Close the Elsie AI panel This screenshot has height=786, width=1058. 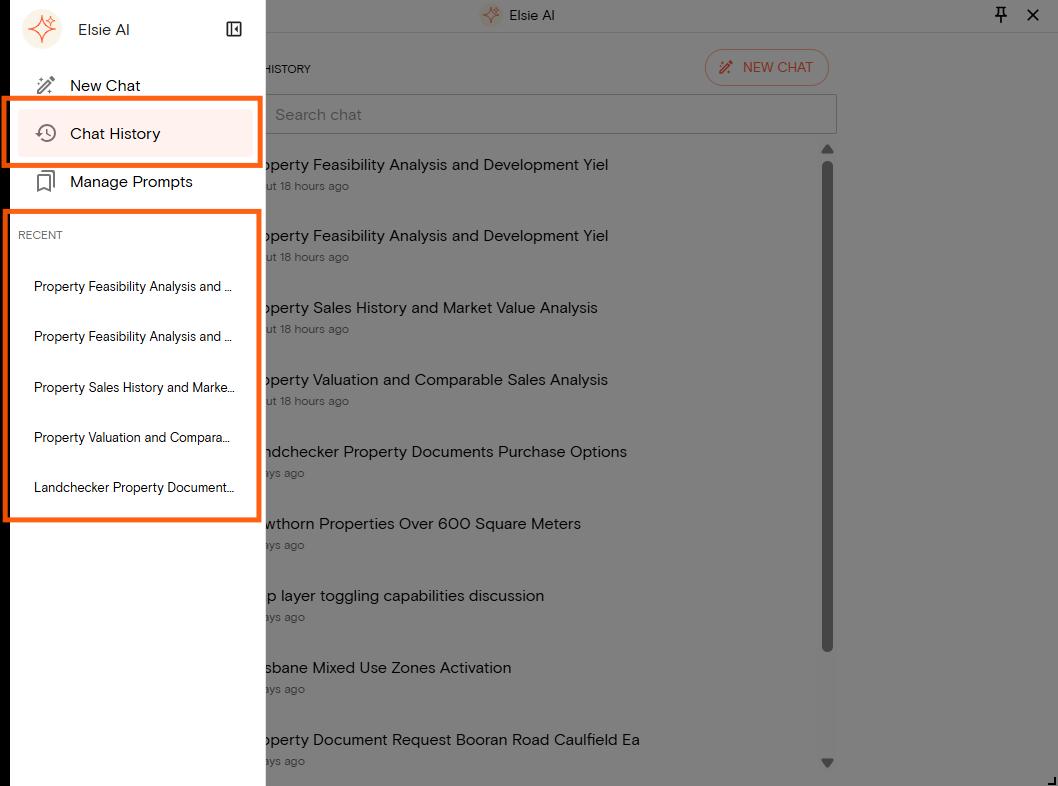[1032, 15]
